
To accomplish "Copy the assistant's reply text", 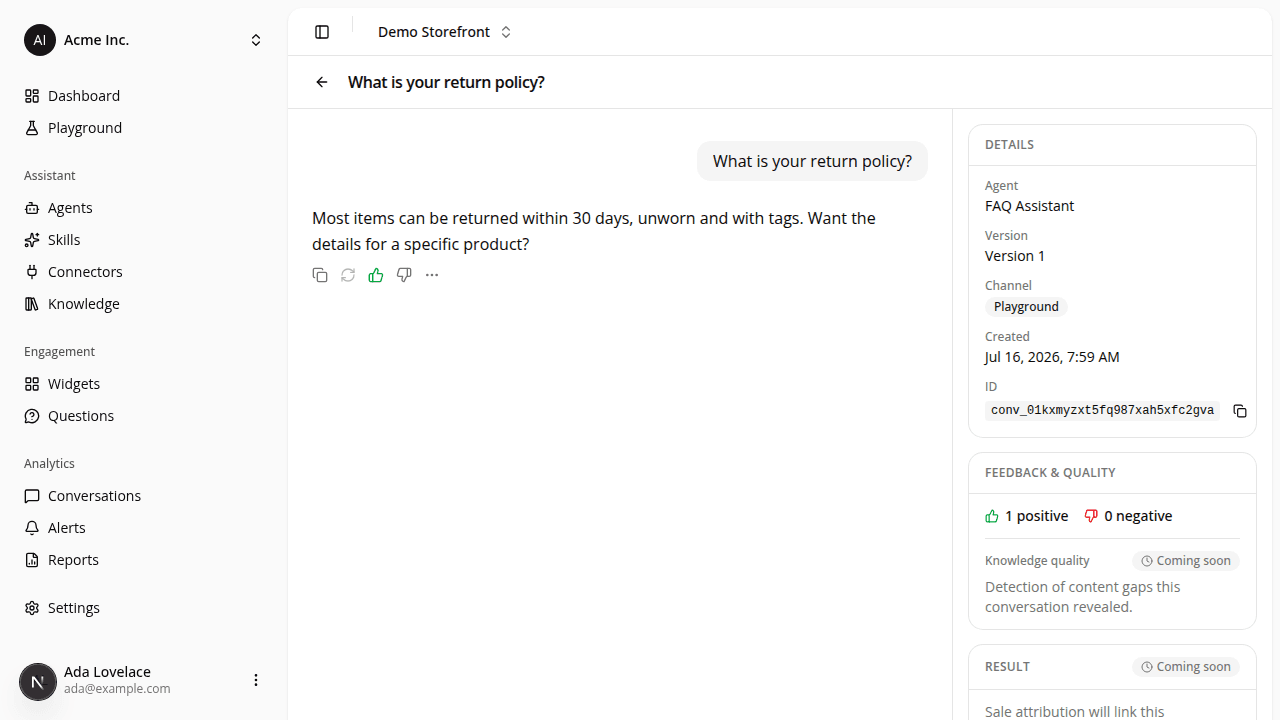I will coord(320,275).
